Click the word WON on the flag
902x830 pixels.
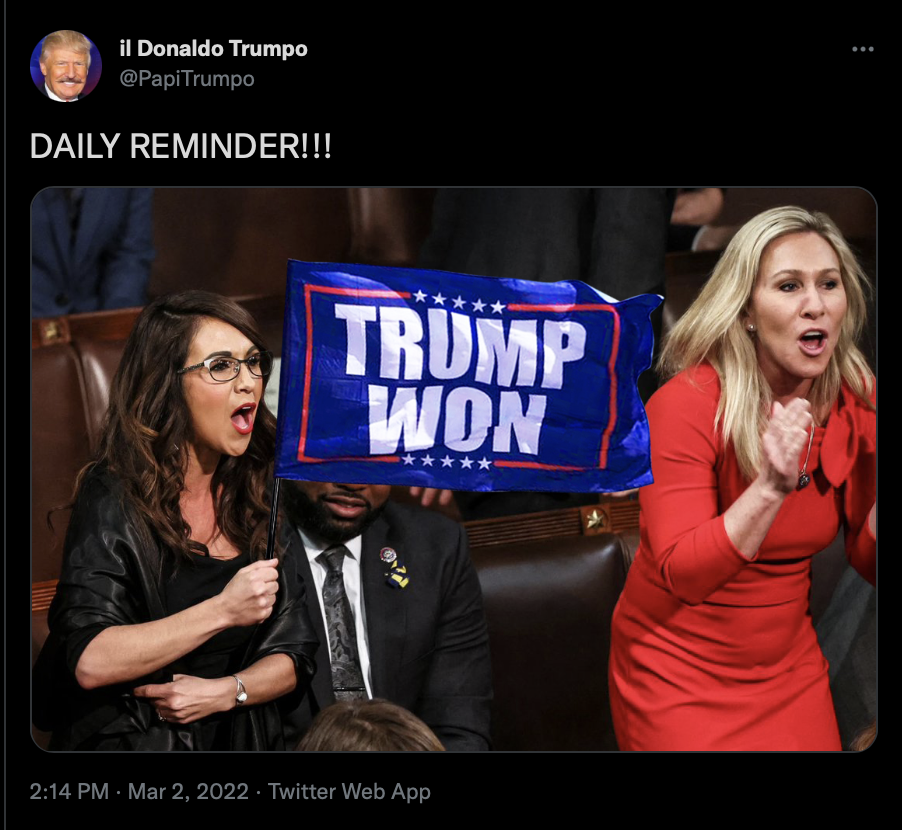457,423
